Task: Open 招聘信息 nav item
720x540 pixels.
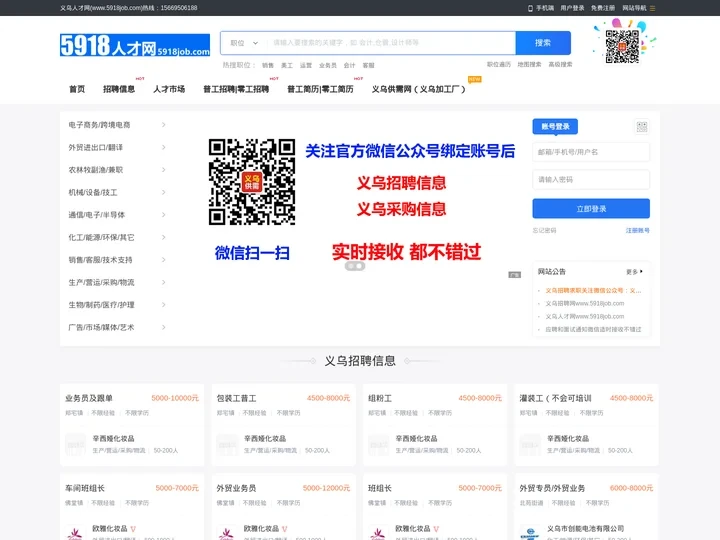Action: pos(119,89)
